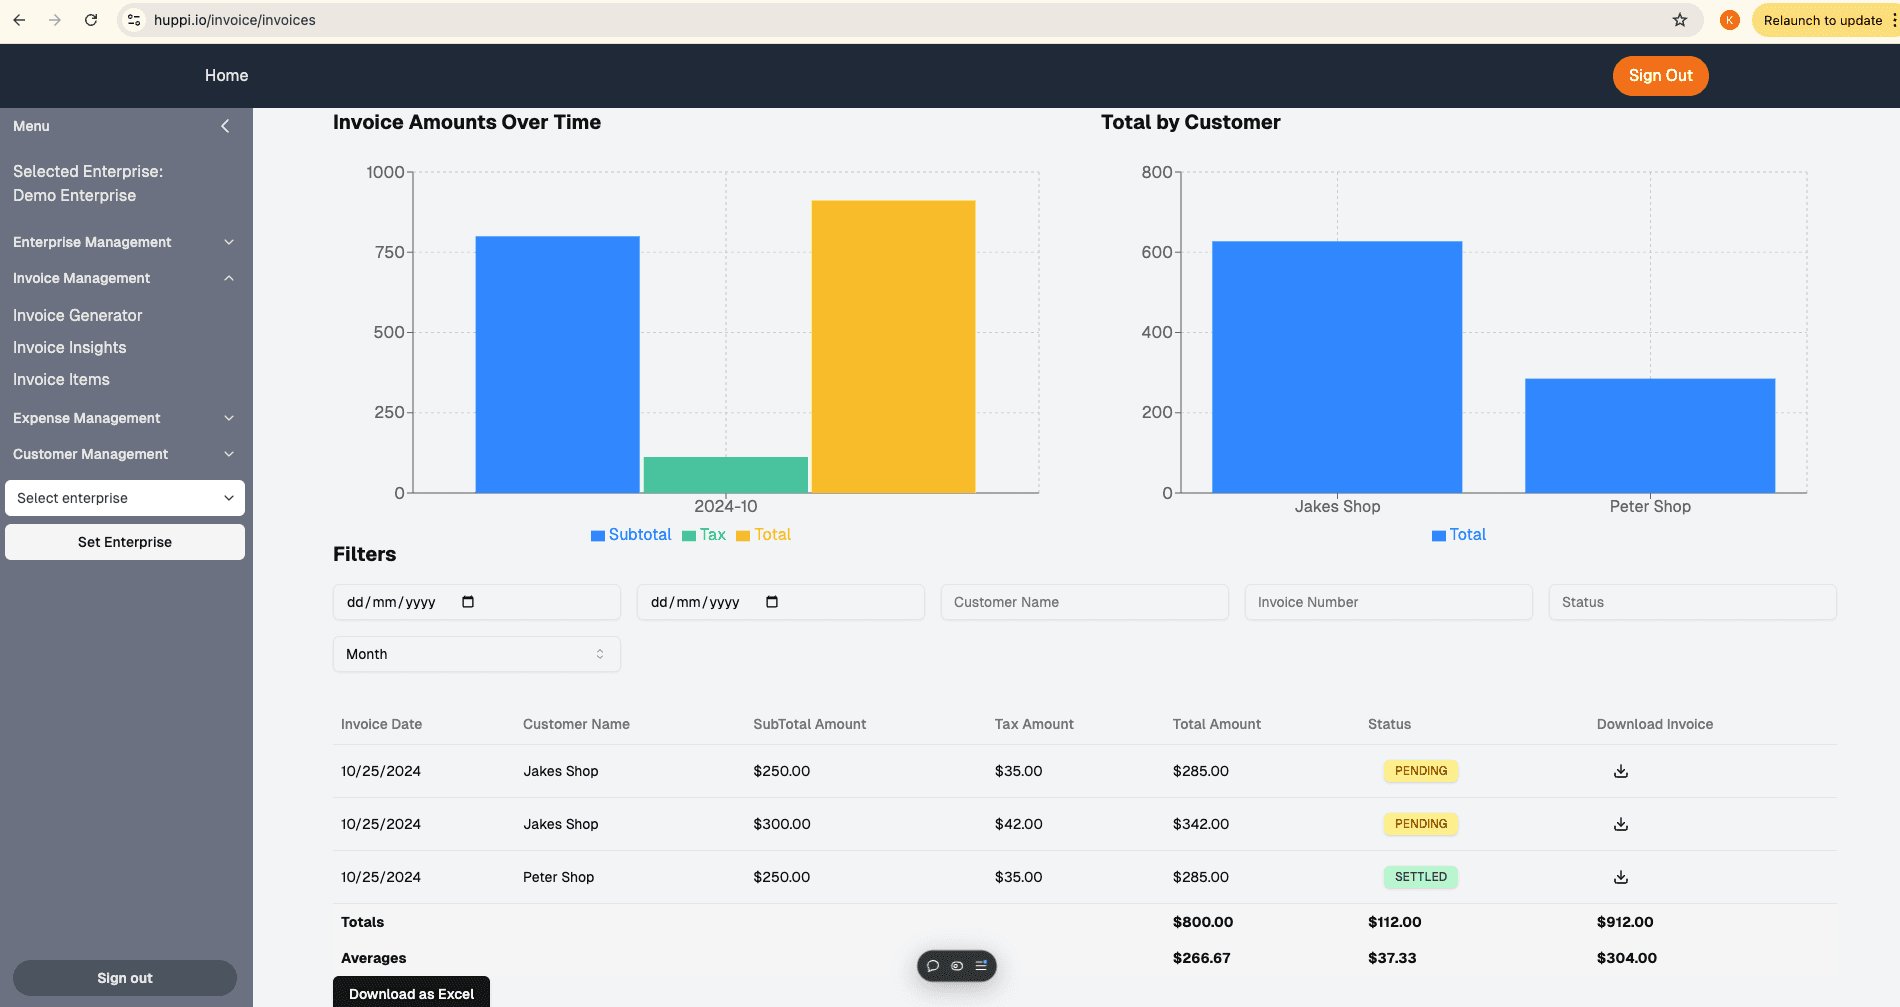Download the first Jakes Shop $285.00 invoice

(x=1621, y=771)
